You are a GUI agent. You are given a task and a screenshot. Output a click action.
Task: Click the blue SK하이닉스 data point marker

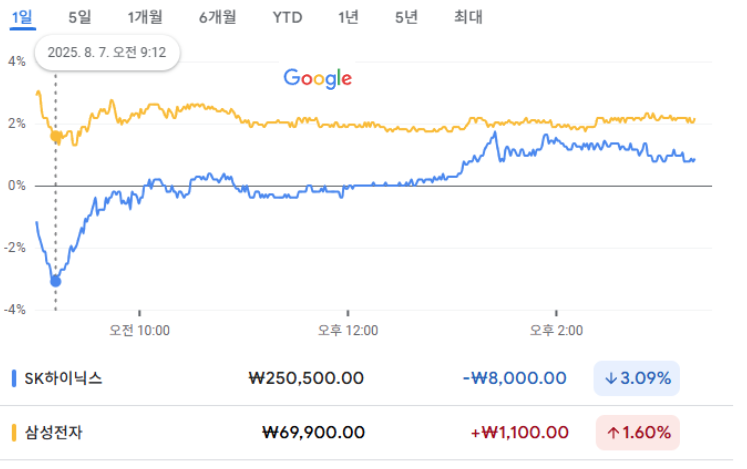[56, 282]
